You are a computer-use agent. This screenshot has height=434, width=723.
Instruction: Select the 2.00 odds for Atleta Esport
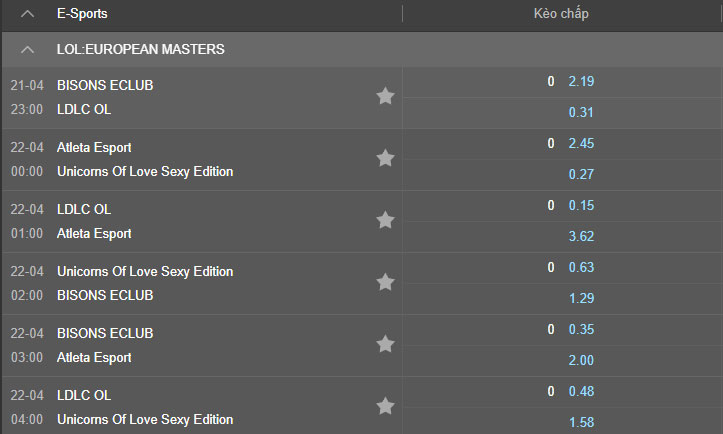[581, 360]
